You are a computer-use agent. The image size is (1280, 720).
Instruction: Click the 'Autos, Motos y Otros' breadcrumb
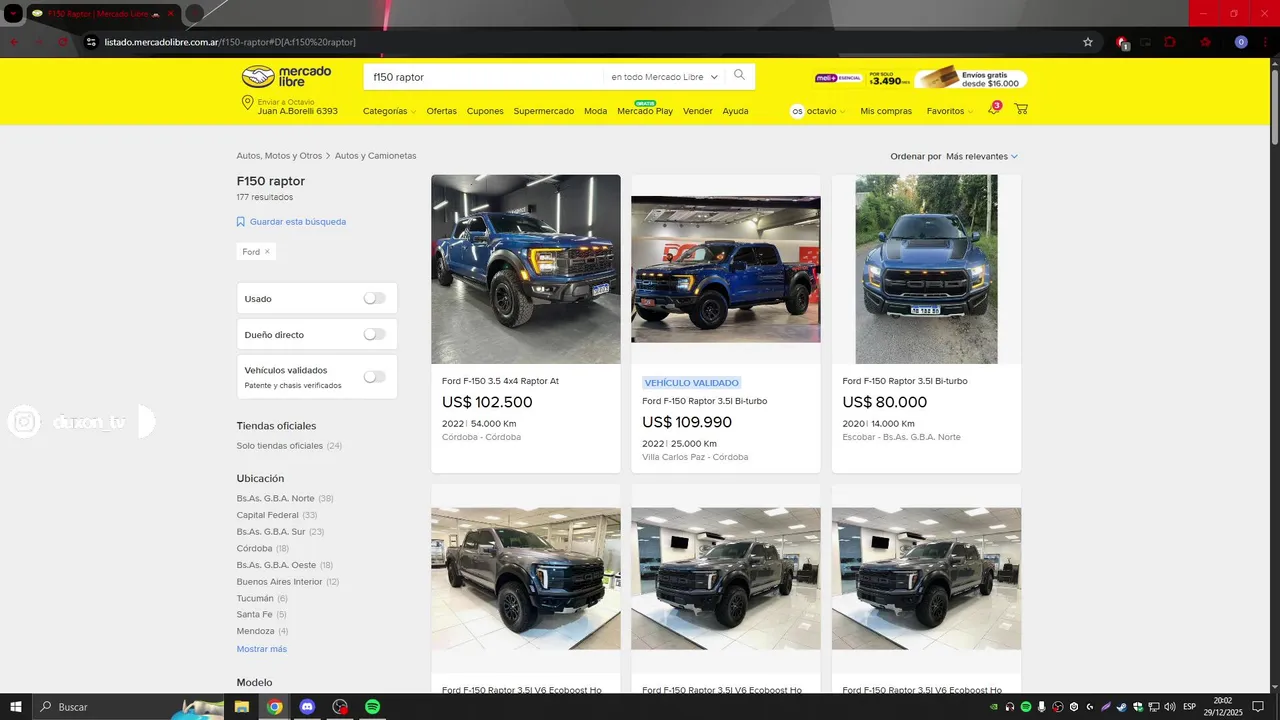279,156
